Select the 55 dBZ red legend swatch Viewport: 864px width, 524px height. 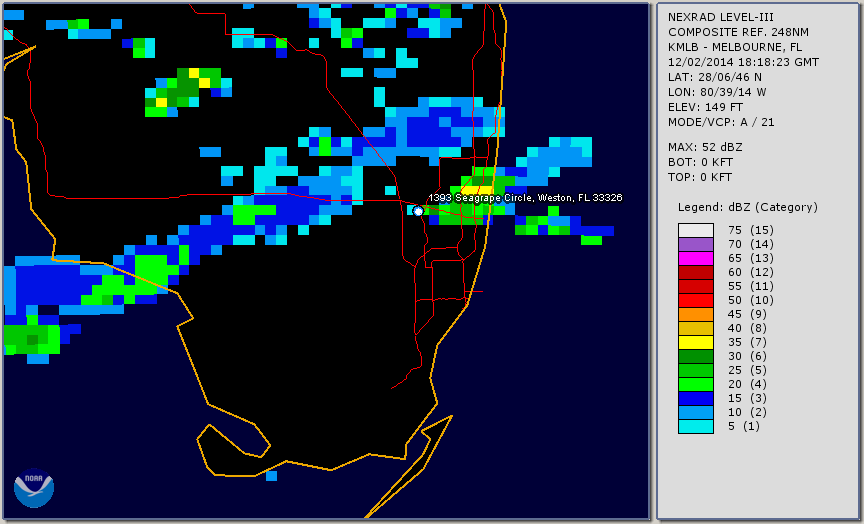695,286
